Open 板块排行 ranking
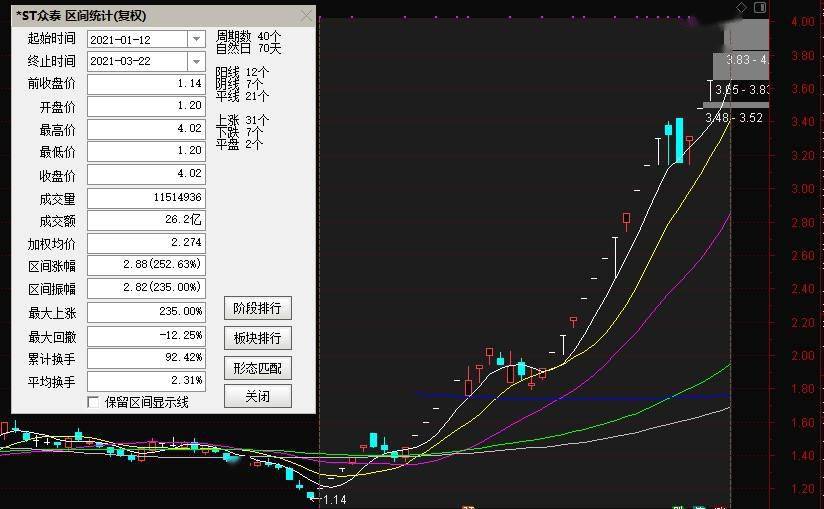Viewport: 824px width, 509px height. (257, 338)
